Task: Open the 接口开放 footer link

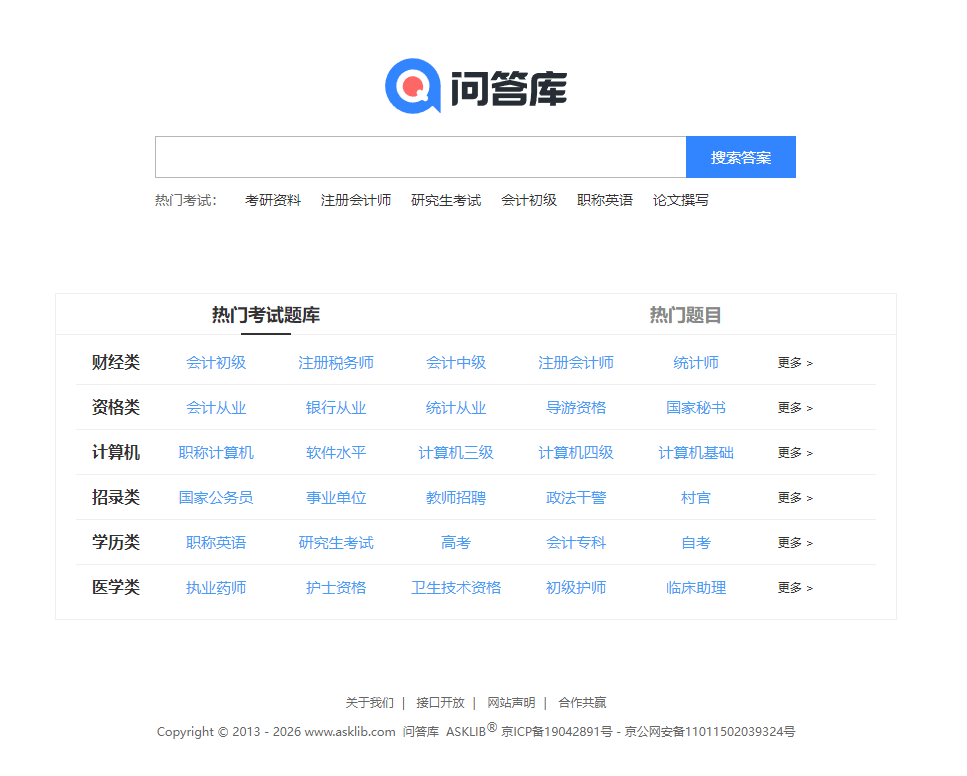Action: 440,703
